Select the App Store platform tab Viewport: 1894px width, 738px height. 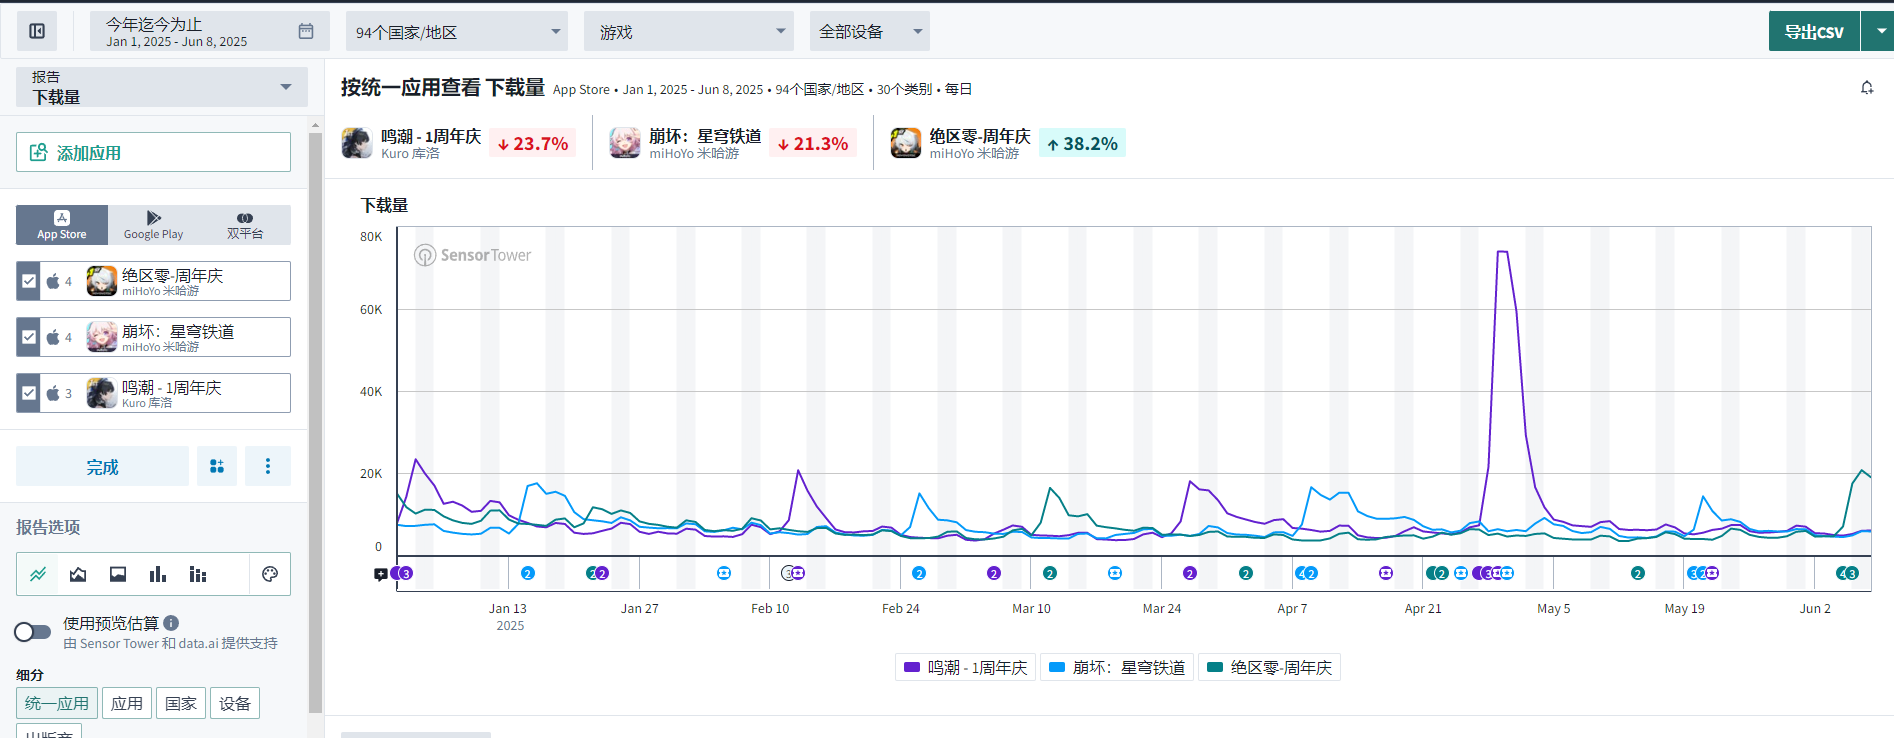coord(62,225)
